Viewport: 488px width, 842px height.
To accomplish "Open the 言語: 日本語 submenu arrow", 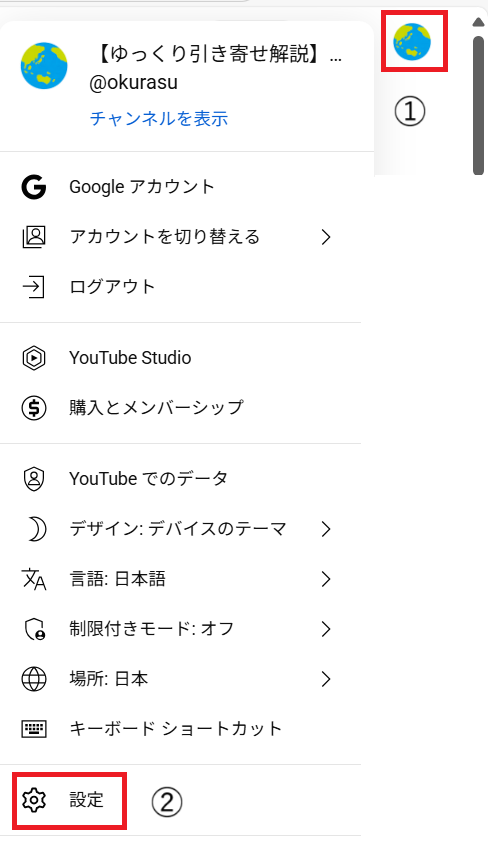I will pyautogui.click(x=326, y=579).
